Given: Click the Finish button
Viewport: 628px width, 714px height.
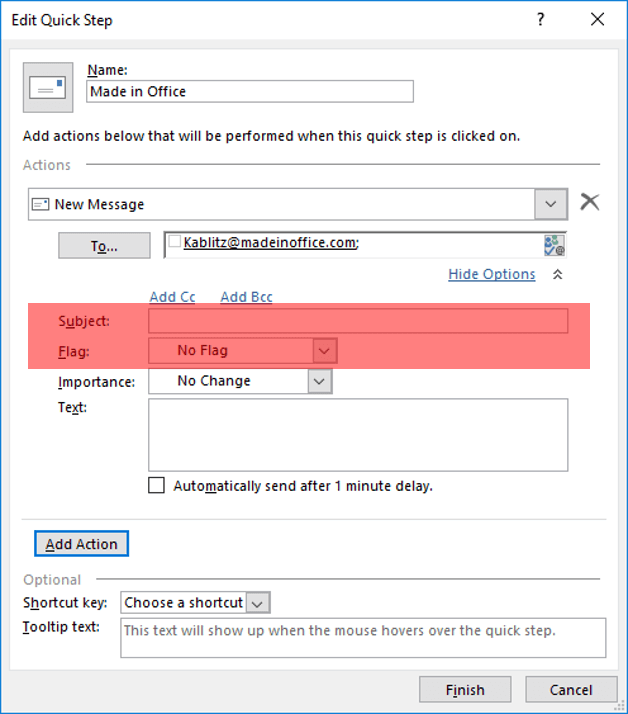Looking at the screenshot, I should (465, 690).
